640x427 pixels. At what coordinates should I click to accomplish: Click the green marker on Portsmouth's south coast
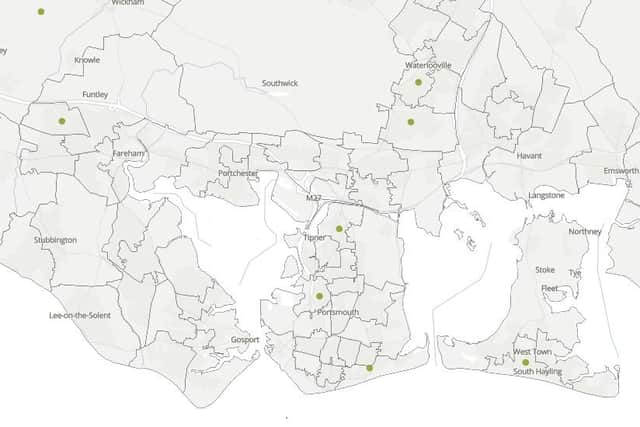point(369,368)
